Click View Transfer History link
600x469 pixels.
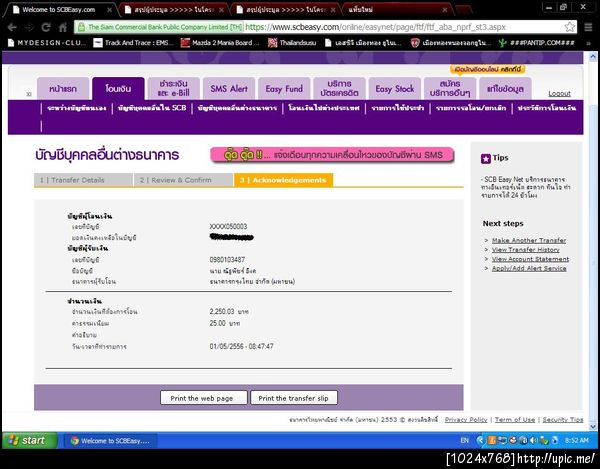pos(525,250)
